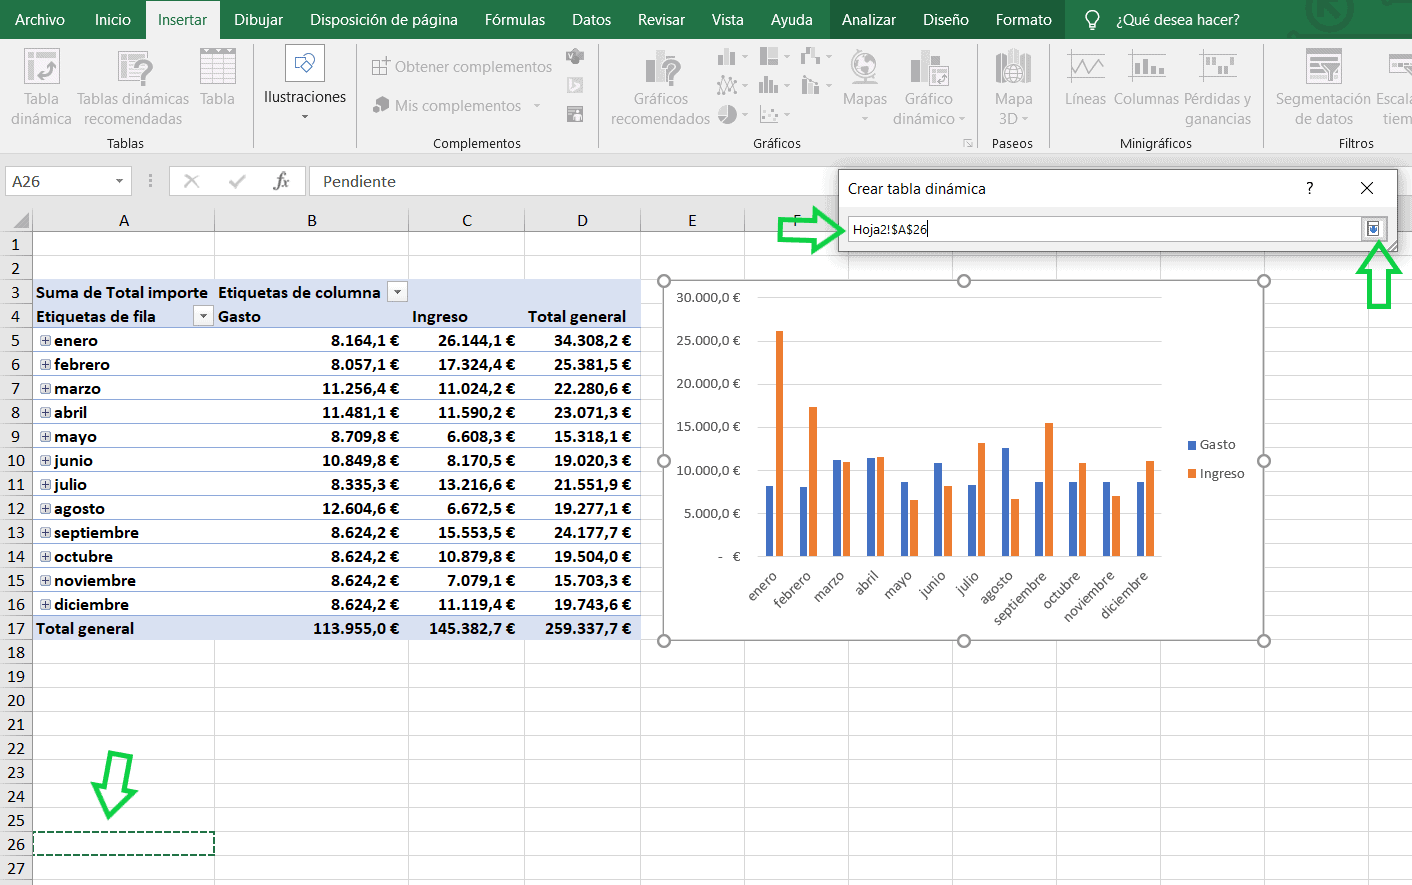
Task: Open the Name Box dropdown arrow
Action: pos(119,181)
